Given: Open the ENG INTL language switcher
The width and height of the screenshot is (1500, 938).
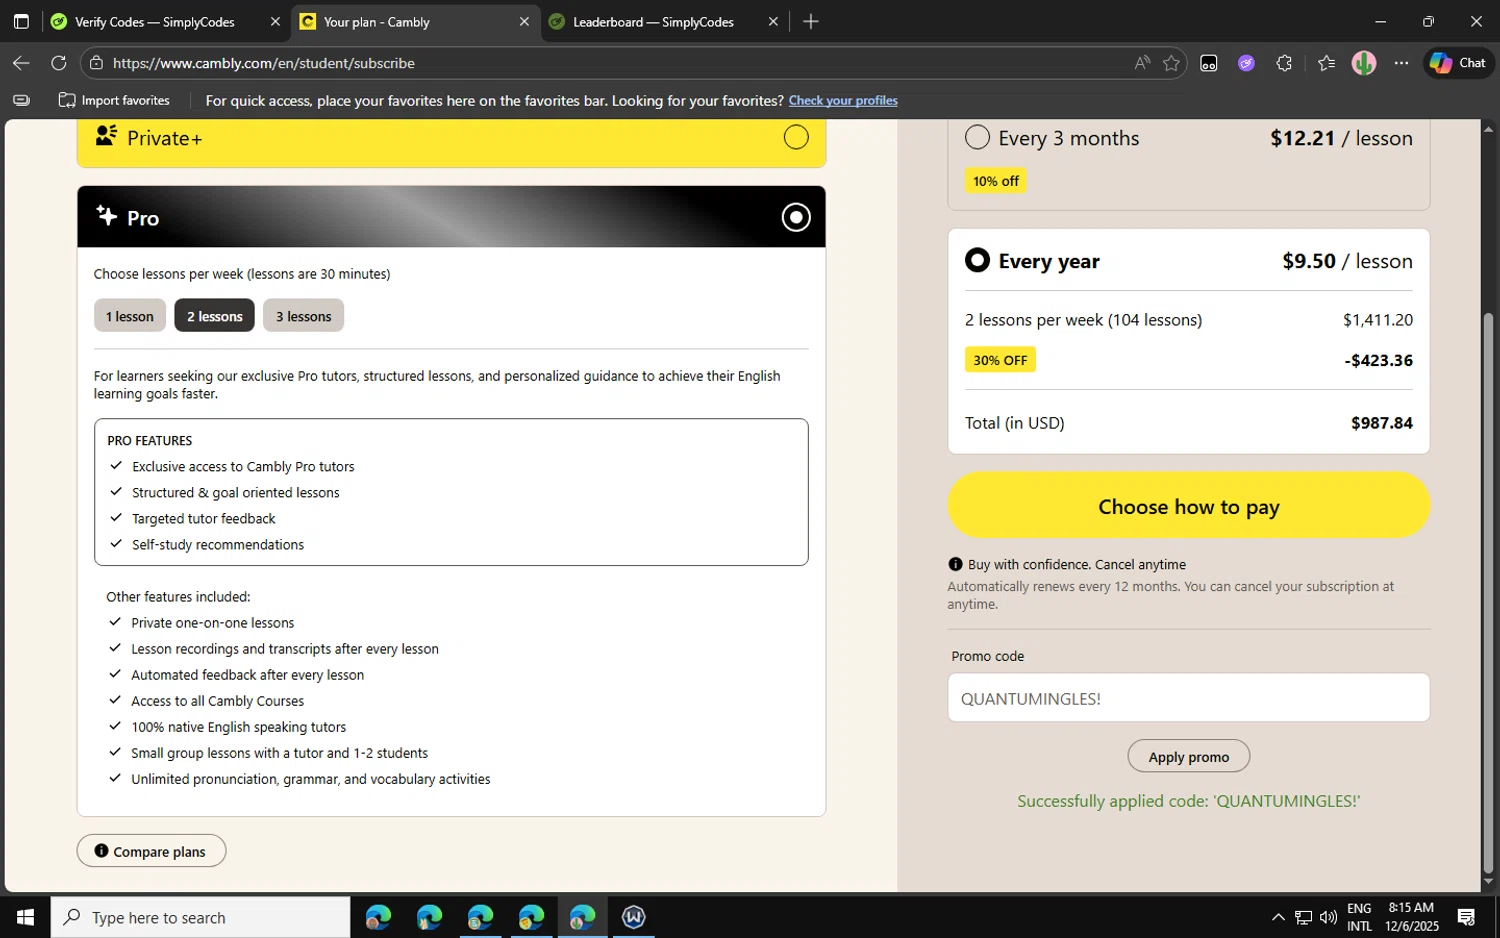Looking at the screenshot, I should [1359, 917].
